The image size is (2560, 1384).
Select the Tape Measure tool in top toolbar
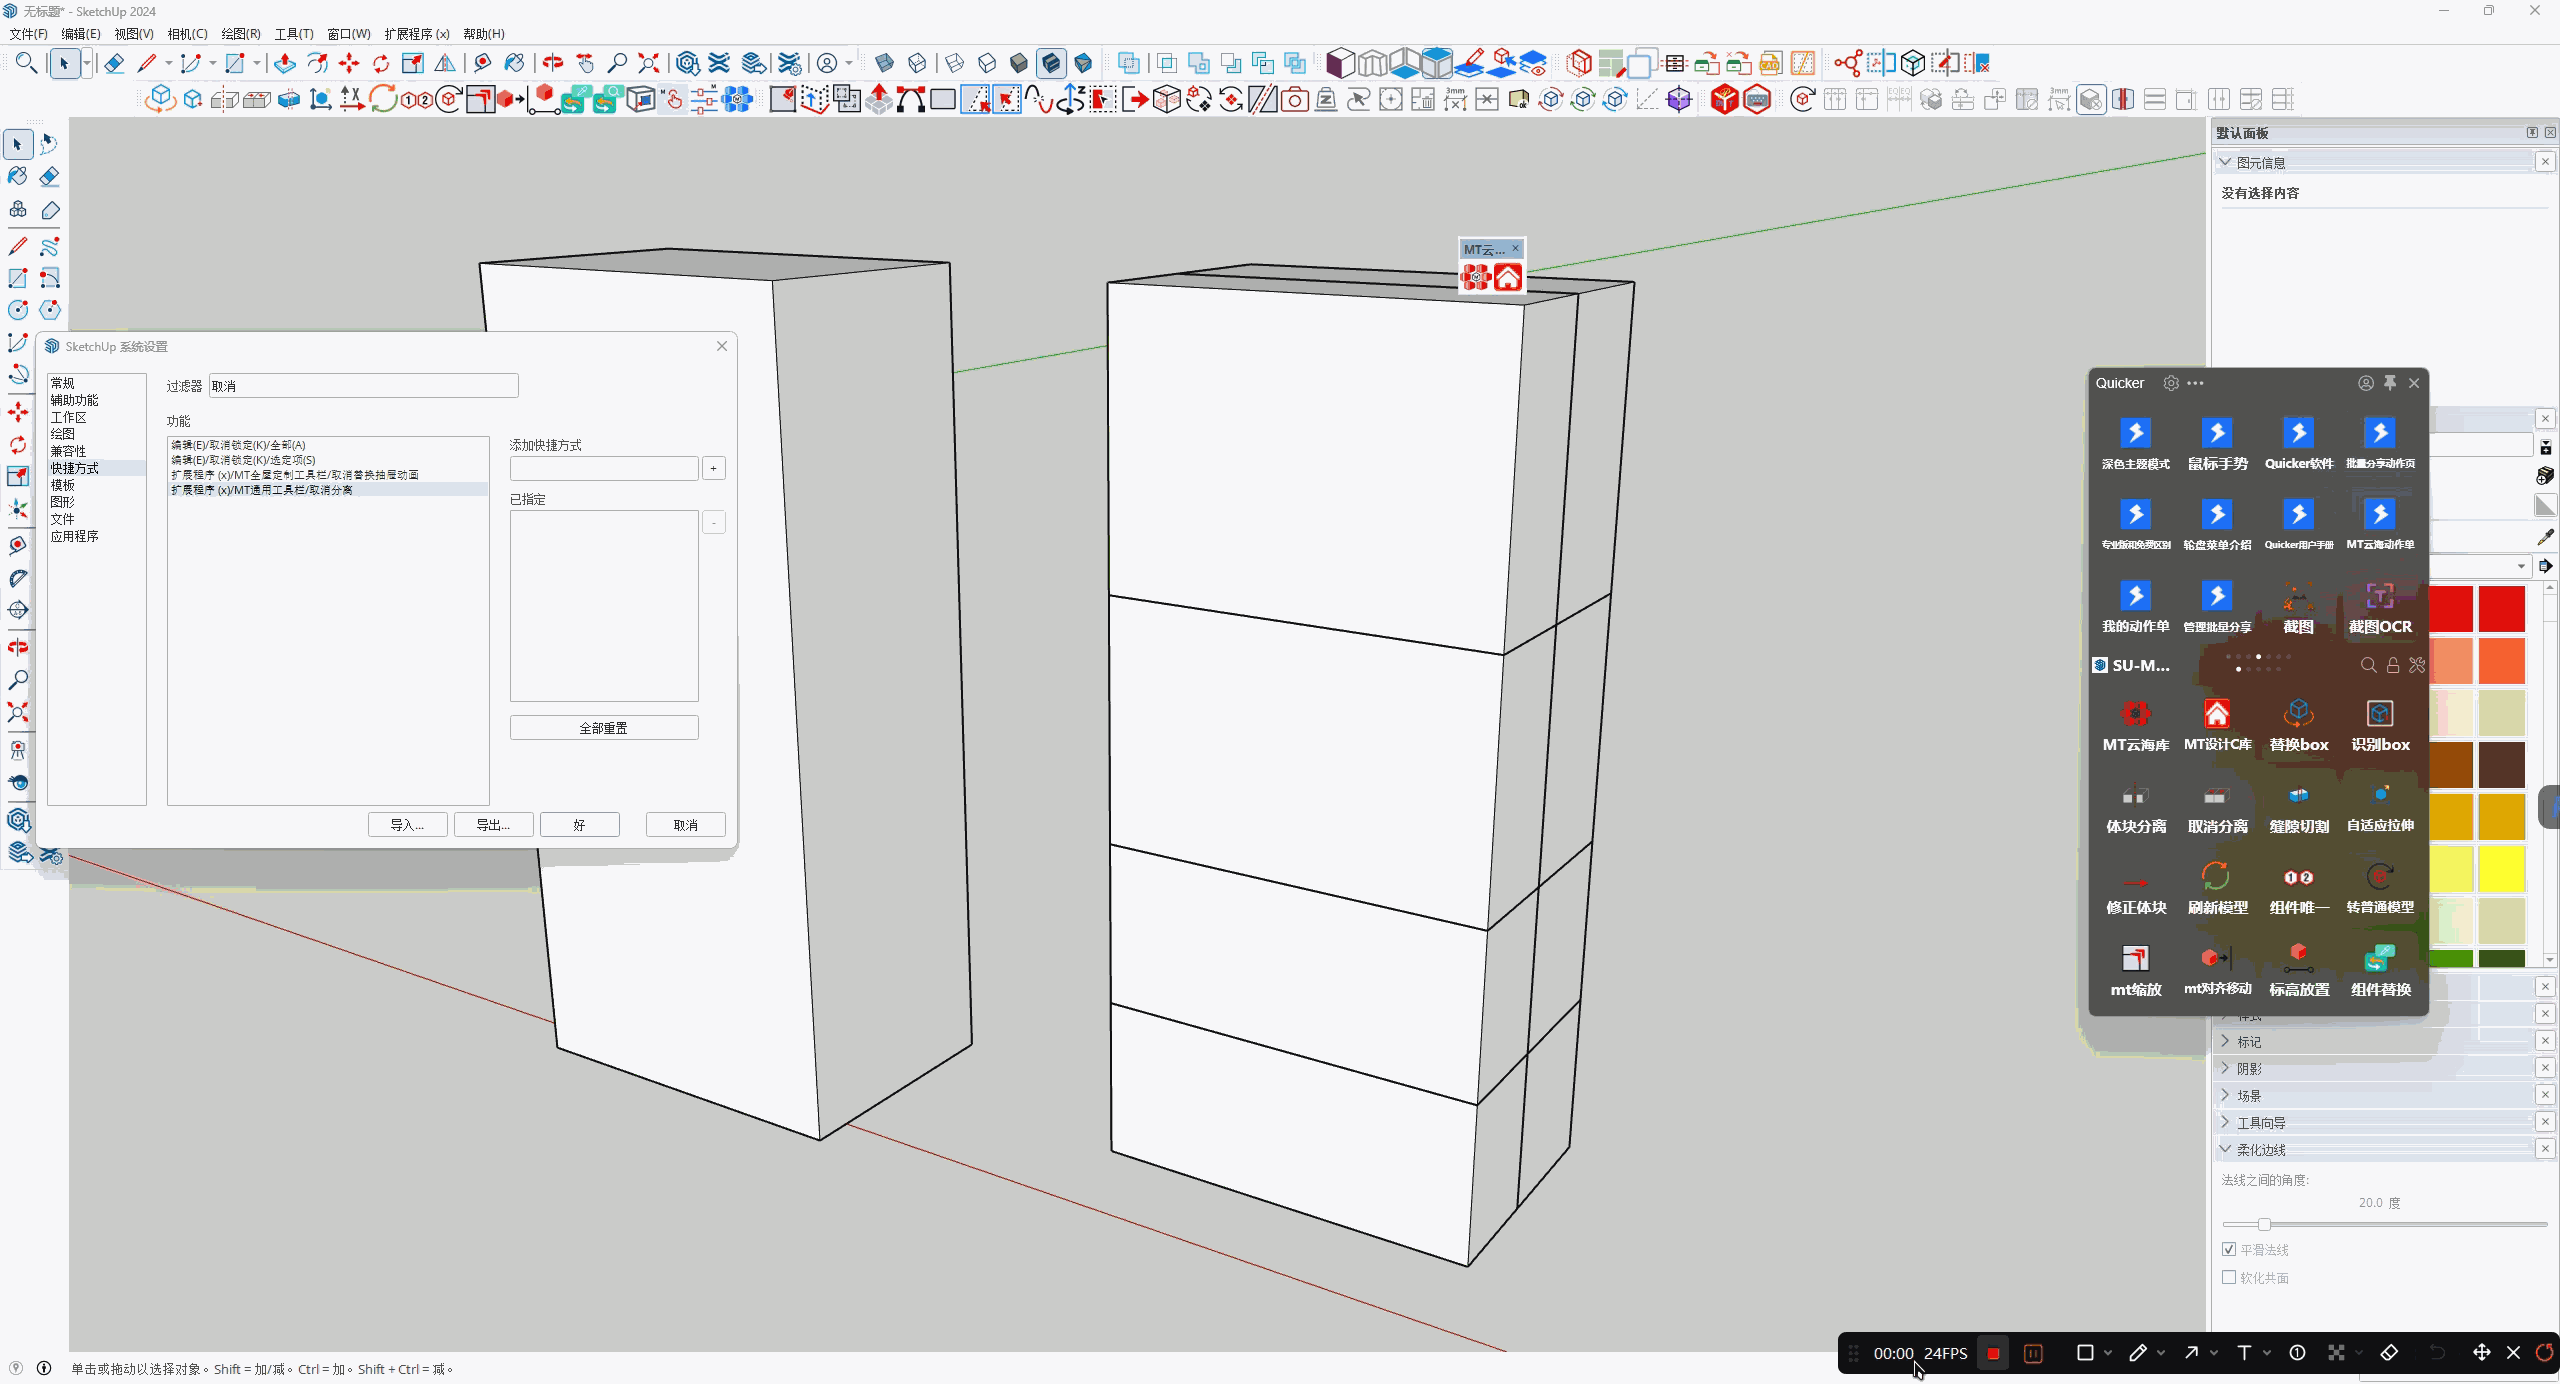482,64
